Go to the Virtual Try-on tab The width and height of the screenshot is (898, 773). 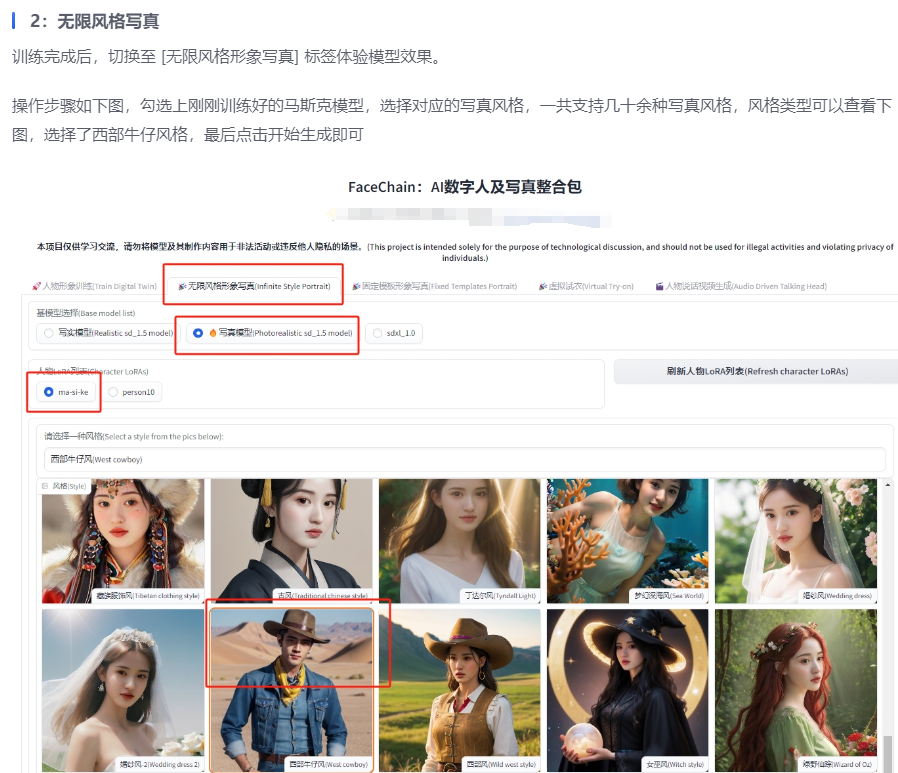point(586,286)
